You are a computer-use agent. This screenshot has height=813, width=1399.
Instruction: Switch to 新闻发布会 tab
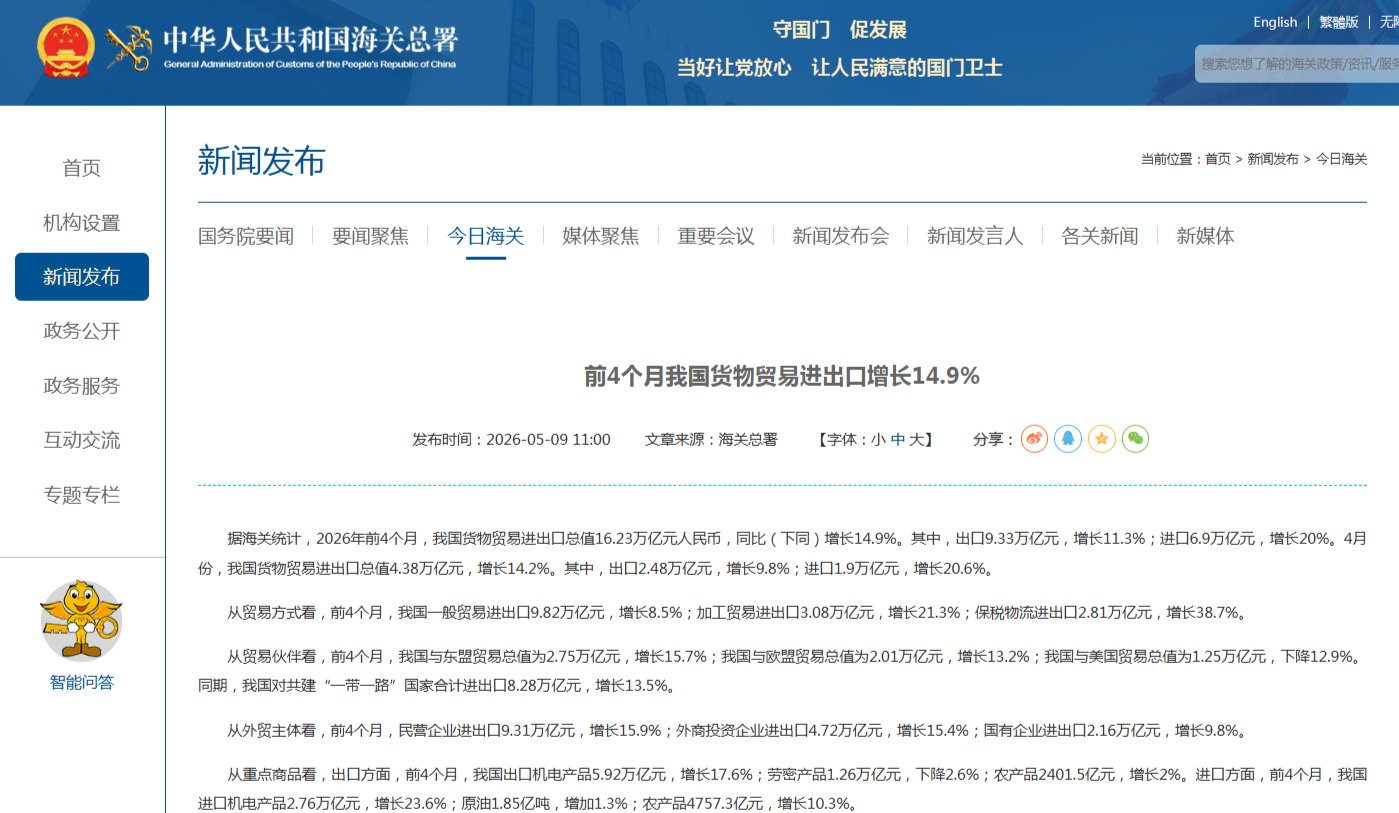[841, 236]
